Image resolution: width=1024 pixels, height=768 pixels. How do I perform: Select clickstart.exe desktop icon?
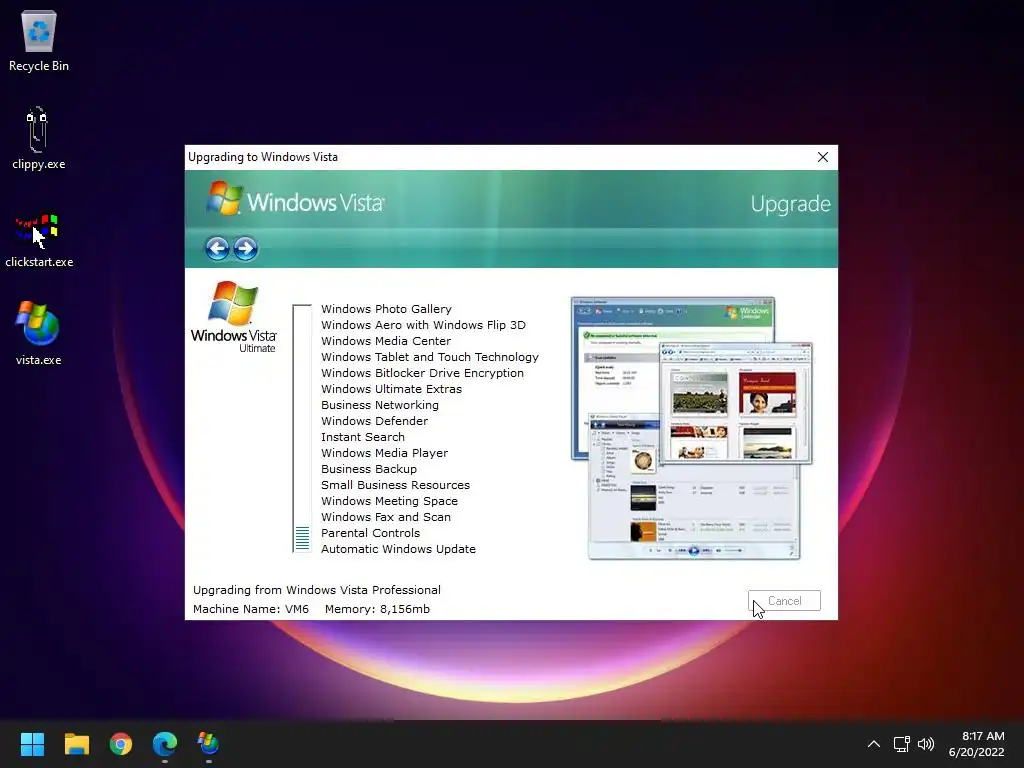[39, 239]
